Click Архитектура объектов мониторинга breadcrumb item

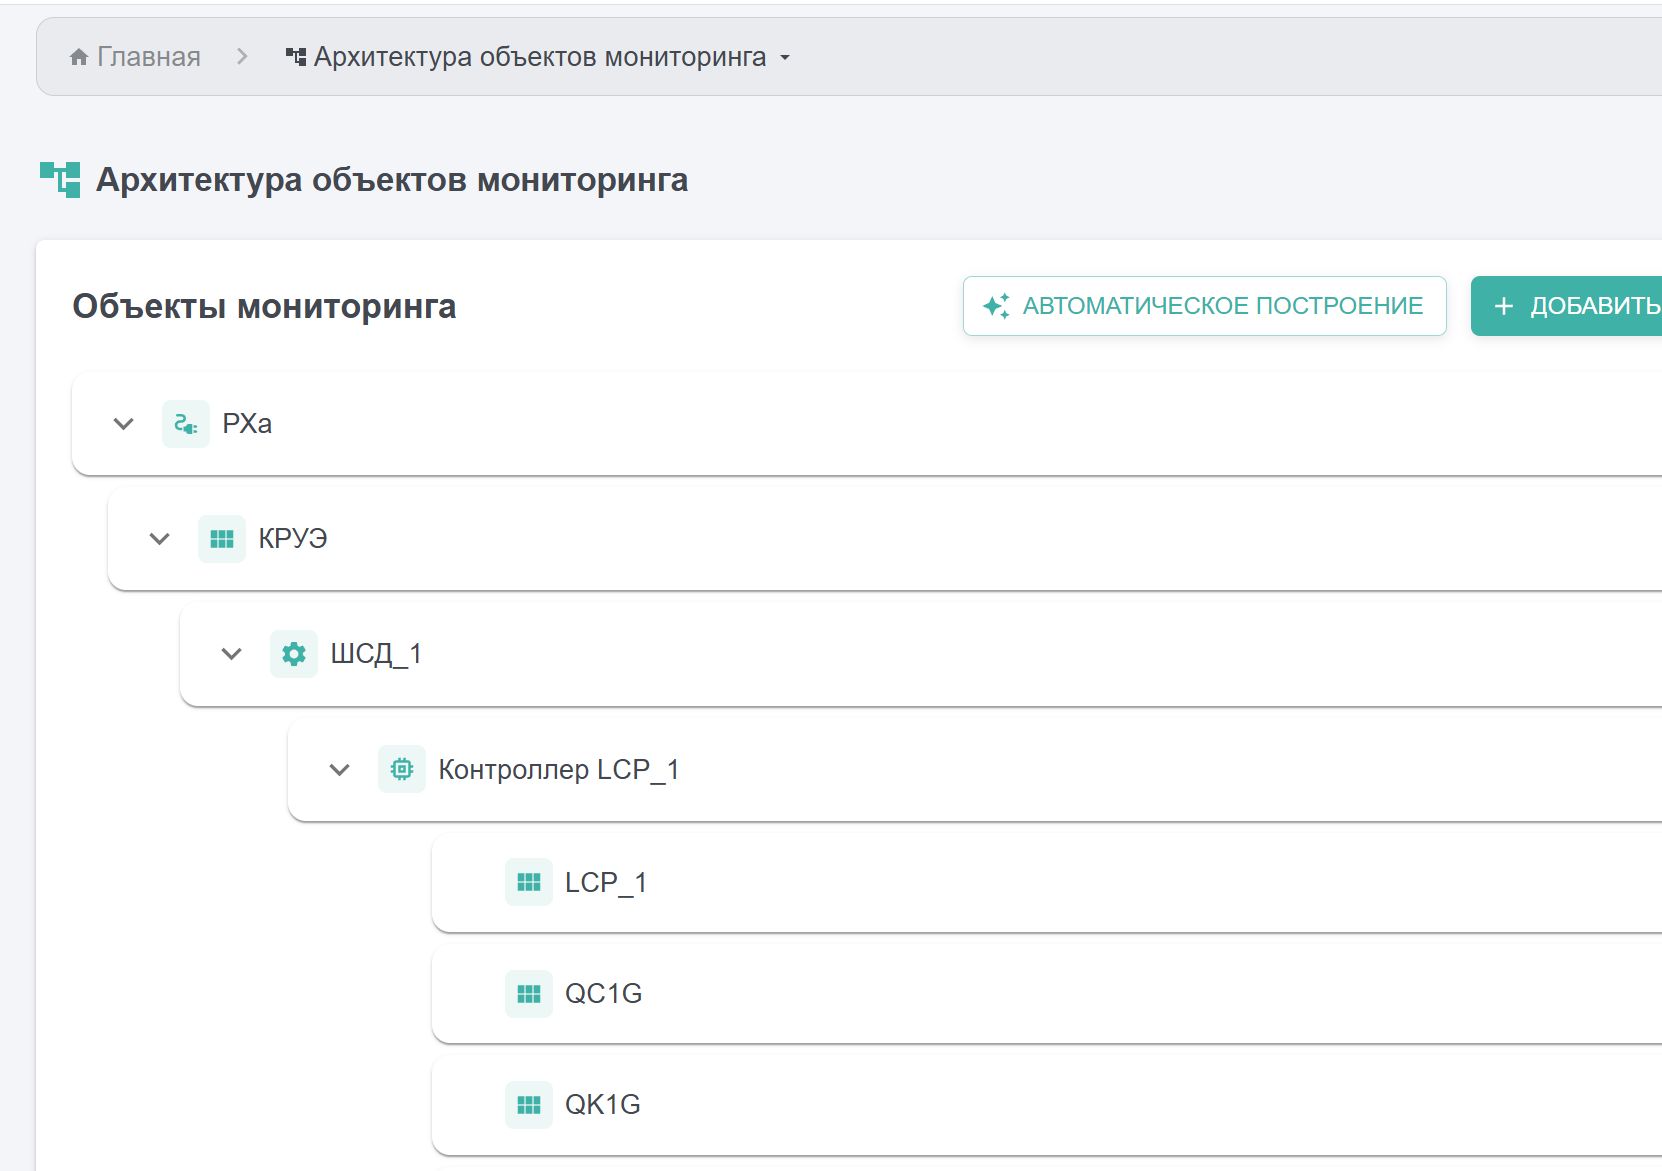(540, 57)
